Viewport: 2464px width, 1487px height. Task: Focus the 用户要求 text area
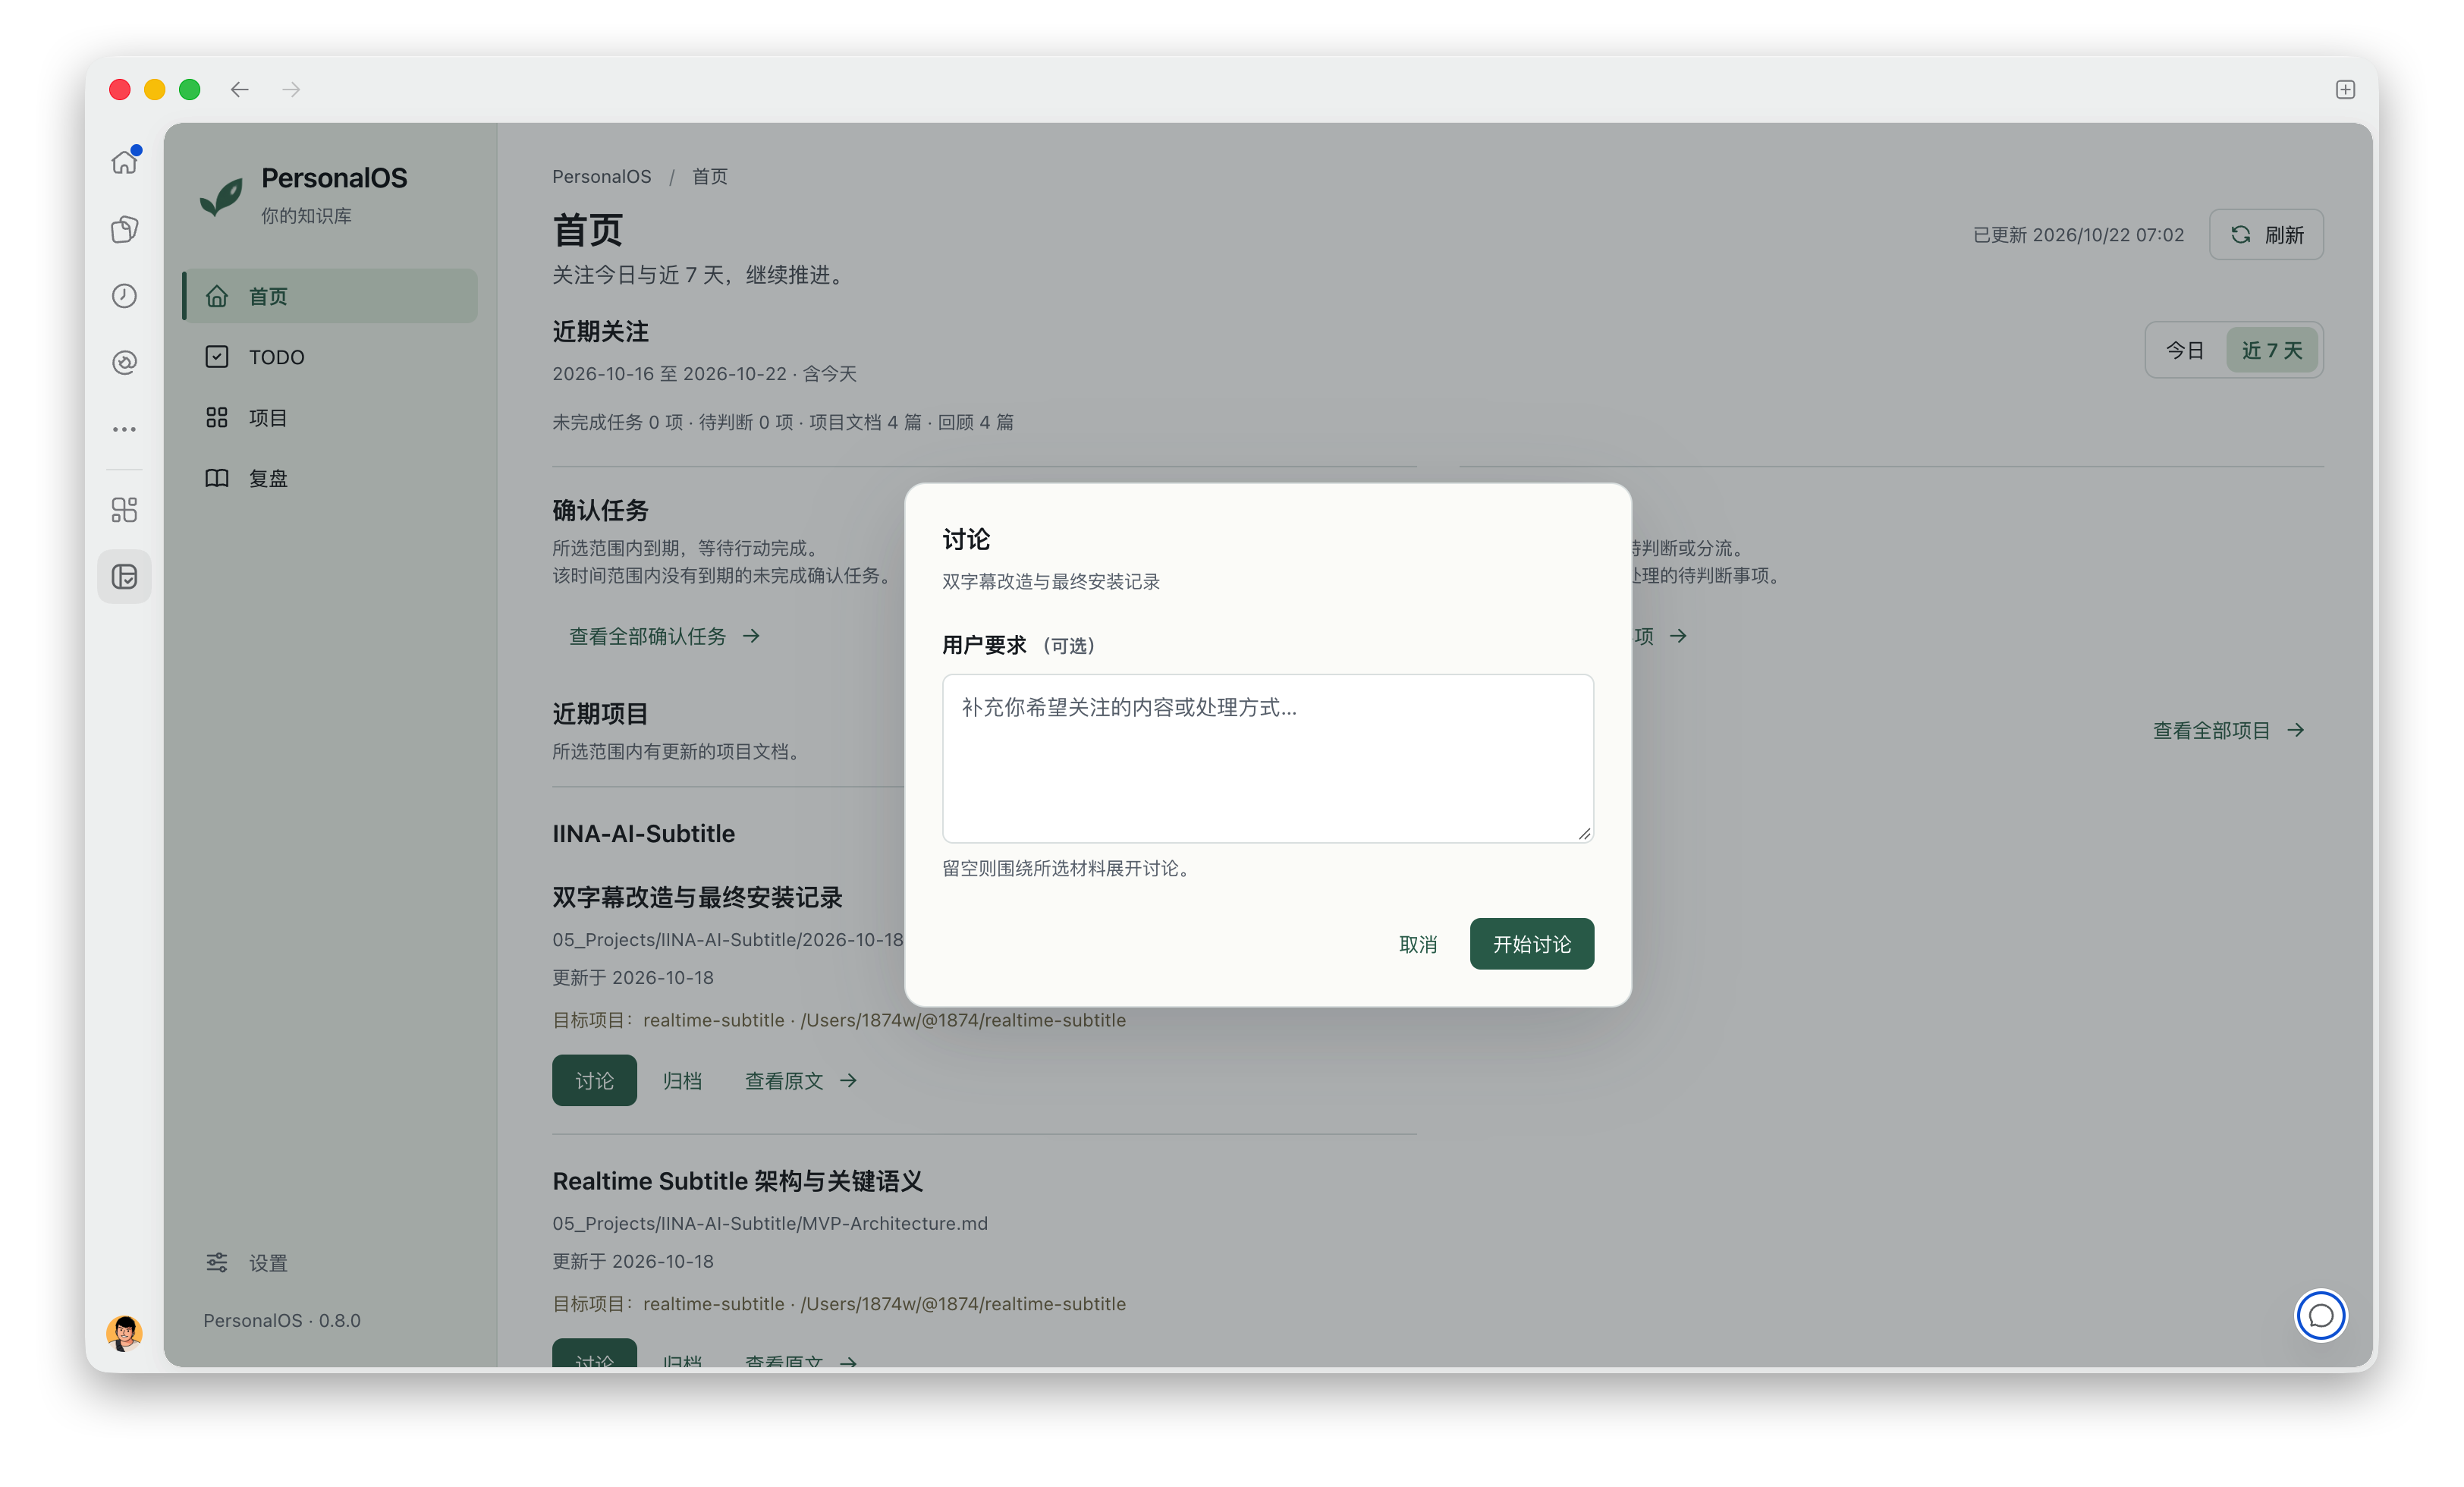[x=1267, y=758]
